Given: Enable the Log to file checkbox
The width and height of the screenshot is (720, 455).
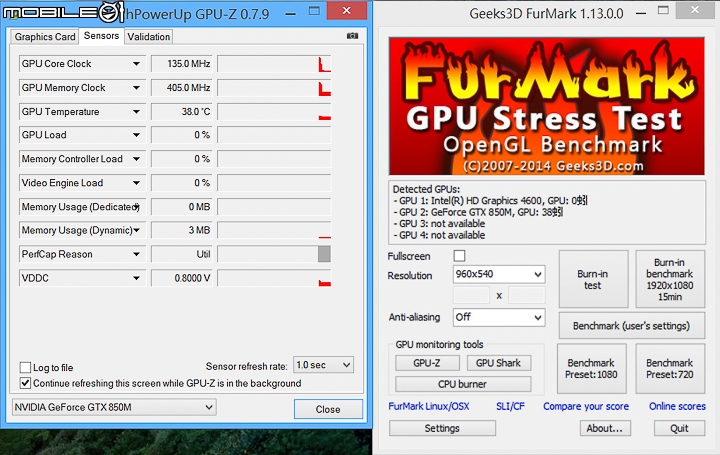Looking at the screenshot, I should click(25, 367).
